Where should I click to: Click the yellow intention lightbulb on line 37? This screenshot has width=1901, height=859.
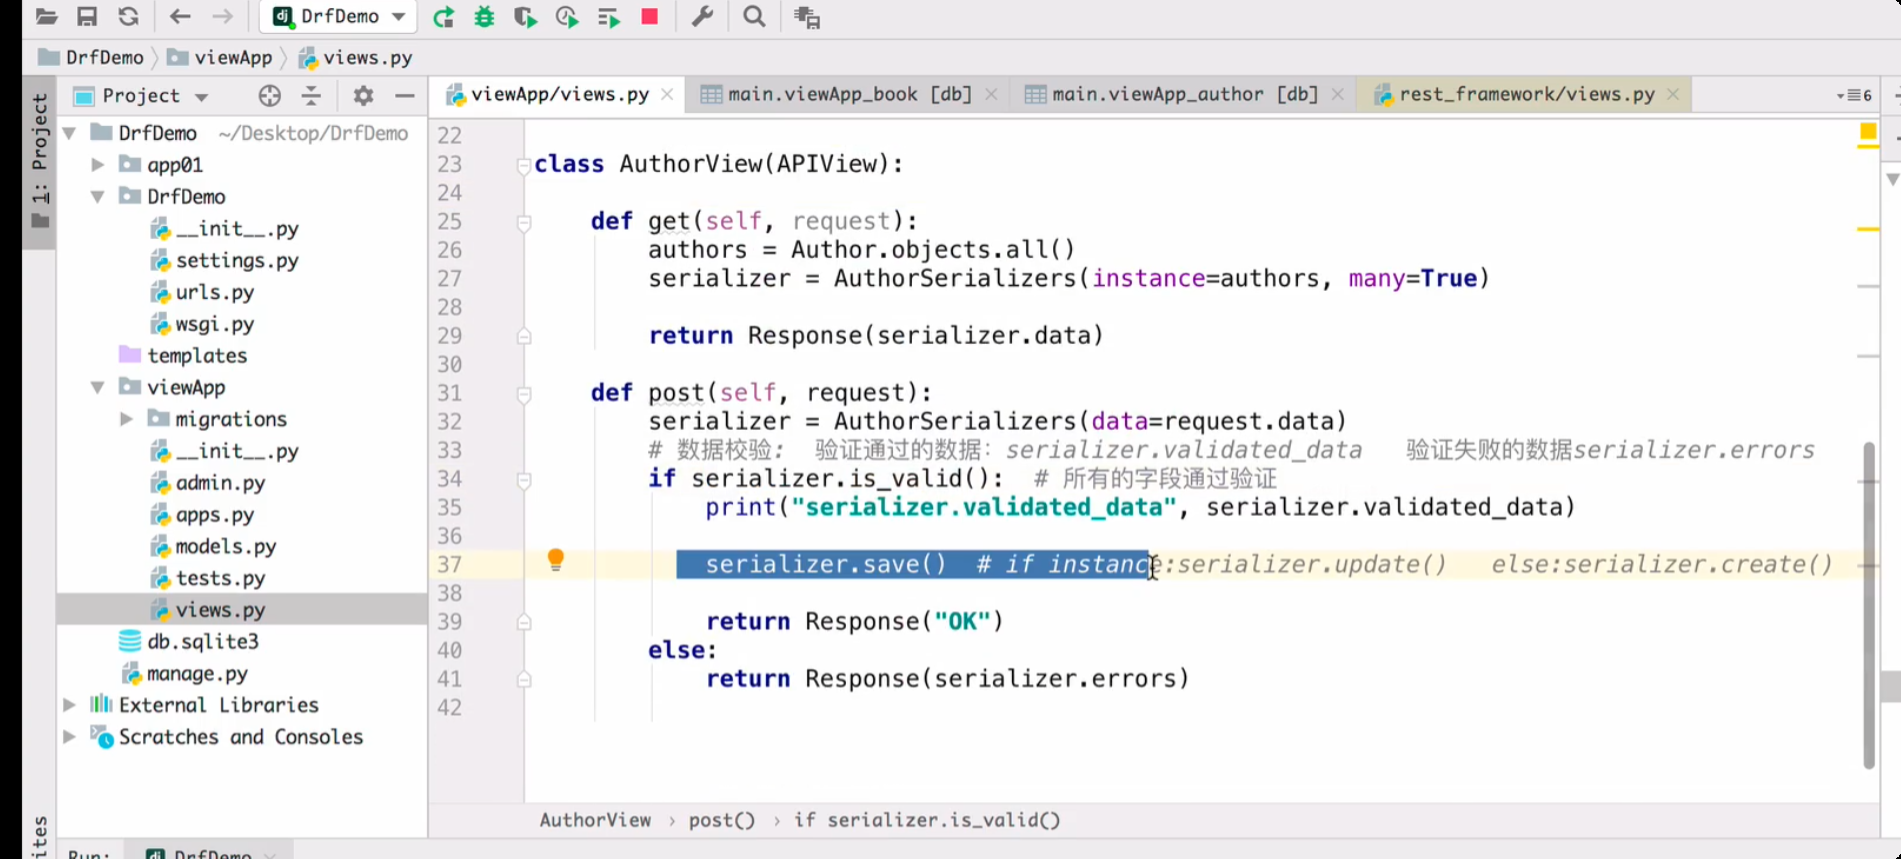tap(556, 560)
